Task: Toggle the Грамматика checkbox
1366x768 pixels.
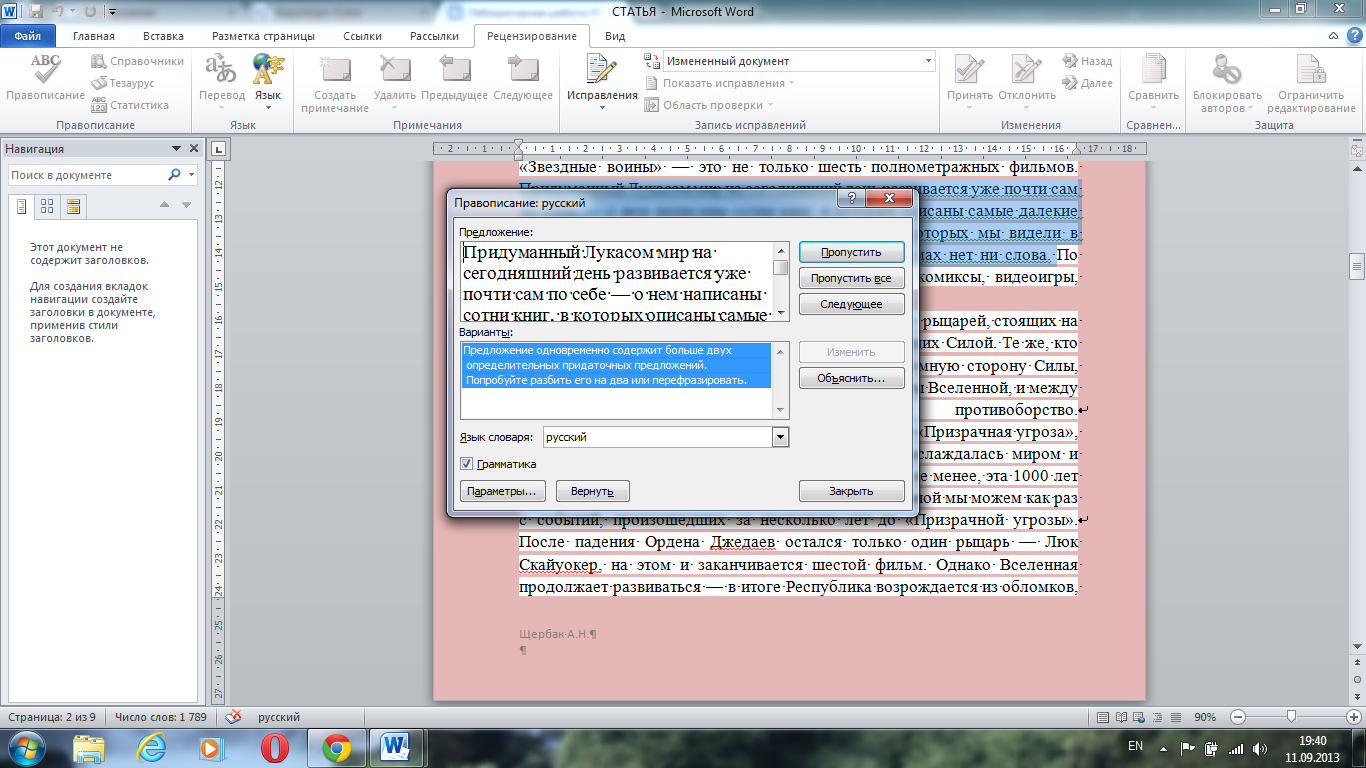Action: point(467,464)
